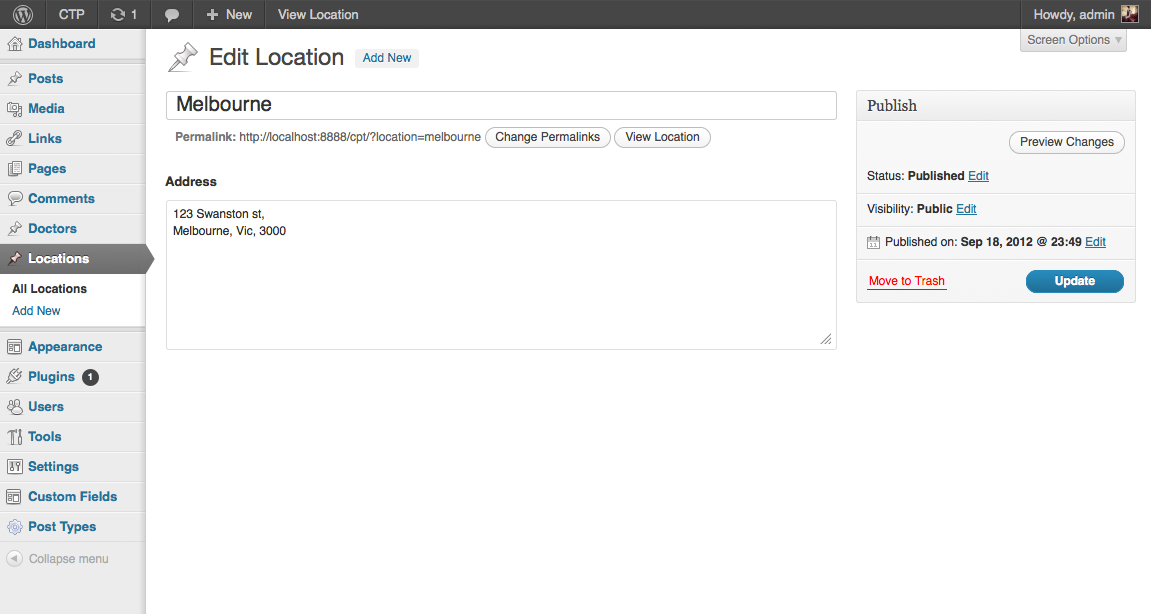Click Move to Trash link

906,281
